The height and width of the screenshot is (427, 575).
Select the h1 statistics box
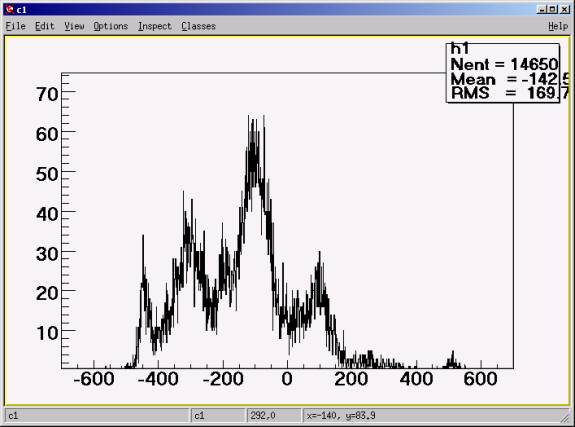click(x=503, y=73)
